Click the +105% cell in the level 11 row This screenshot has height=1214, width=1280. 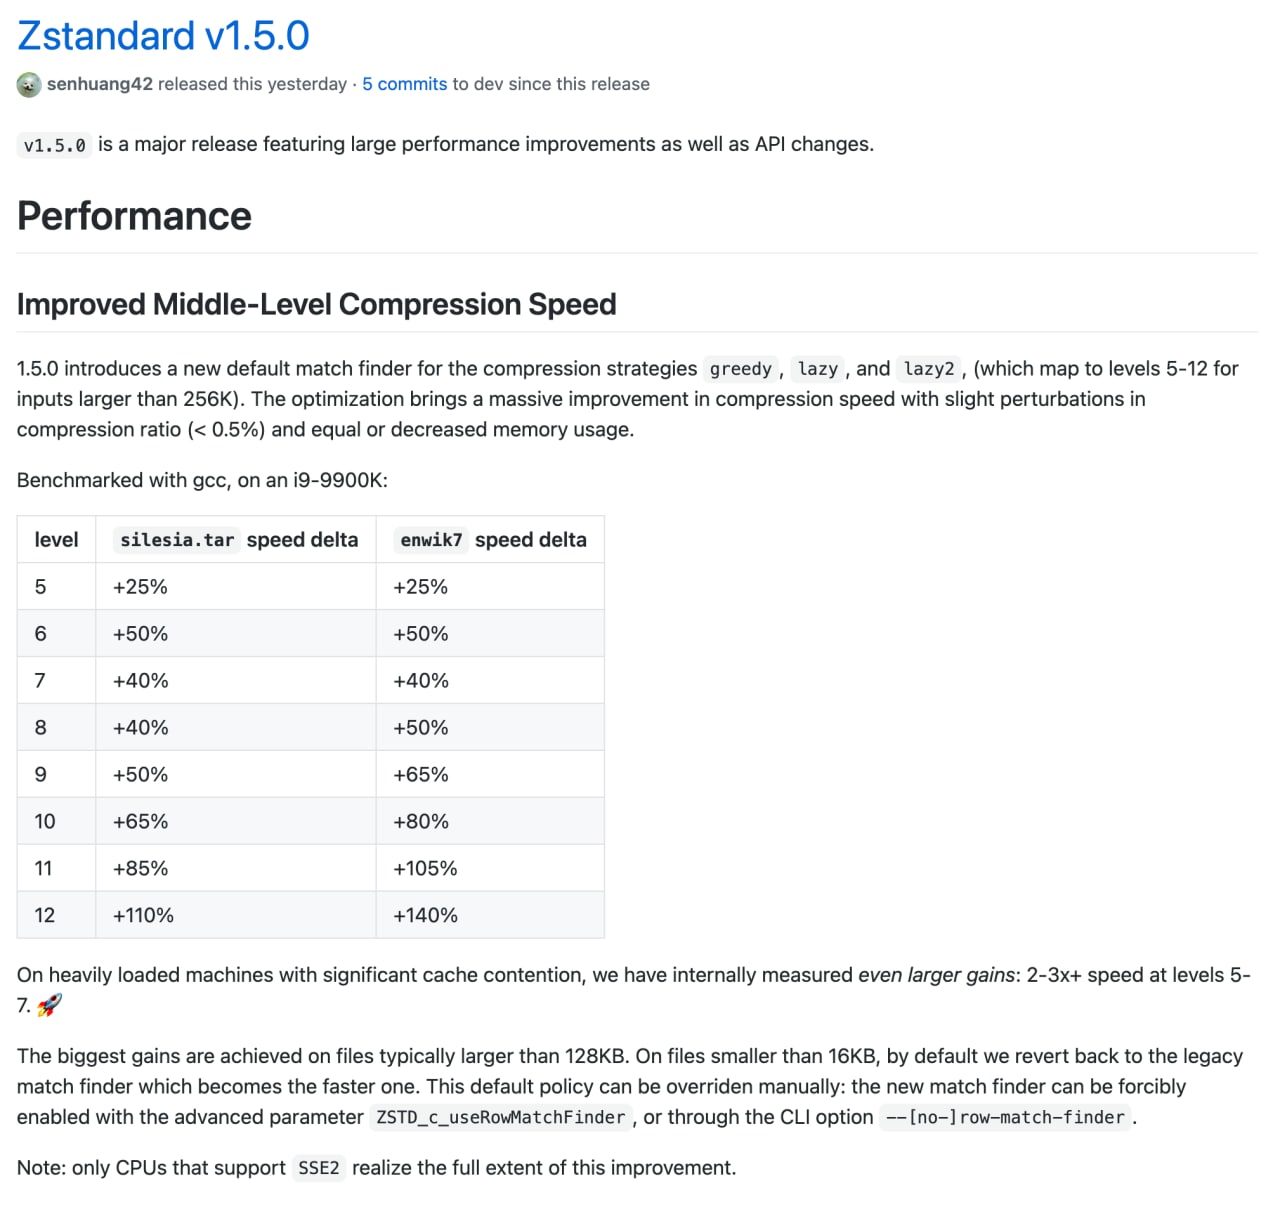490,868
